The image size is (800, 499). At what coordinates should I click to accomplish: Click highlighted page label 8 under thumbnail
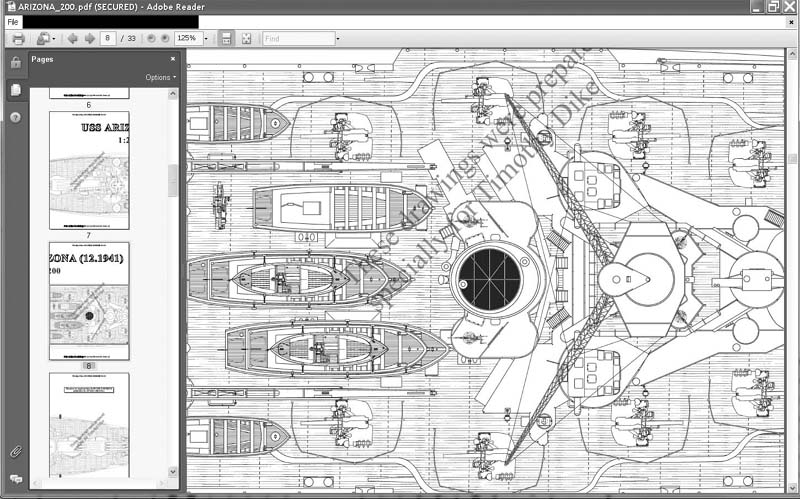(x=88, y=366)
